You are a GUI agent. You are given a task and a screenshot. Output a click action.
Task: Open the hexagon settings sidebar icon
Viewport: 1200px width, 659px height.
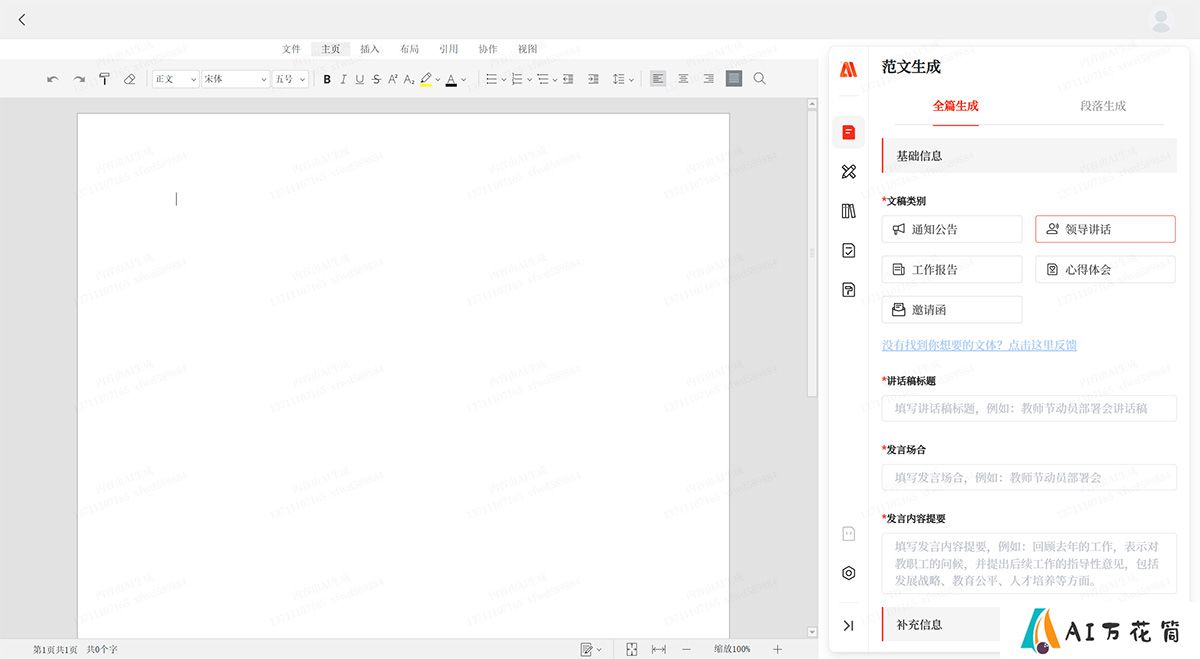click(848, 573)
